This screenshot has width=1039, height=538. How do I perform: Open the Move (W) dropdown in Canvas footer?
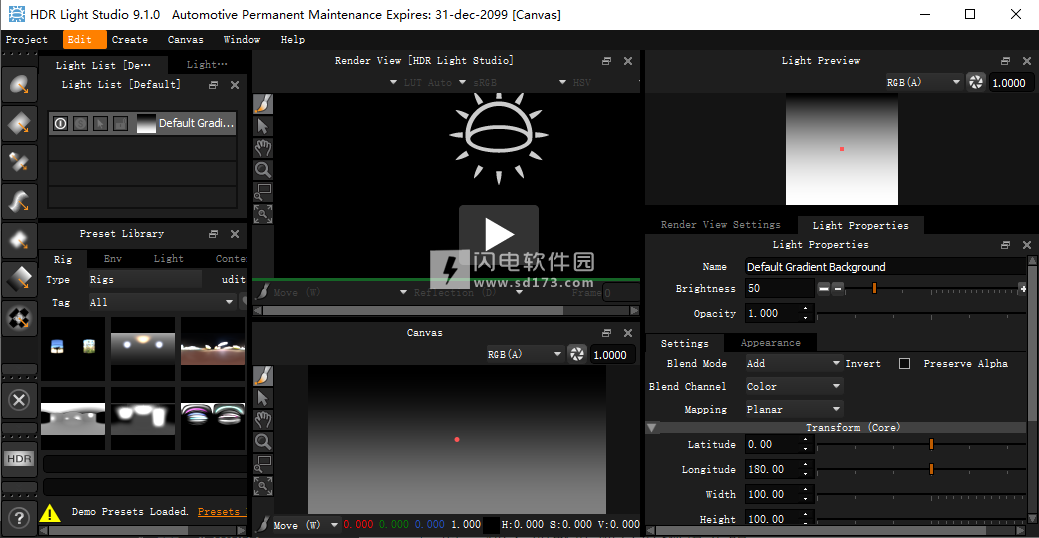tap(307, 525)
